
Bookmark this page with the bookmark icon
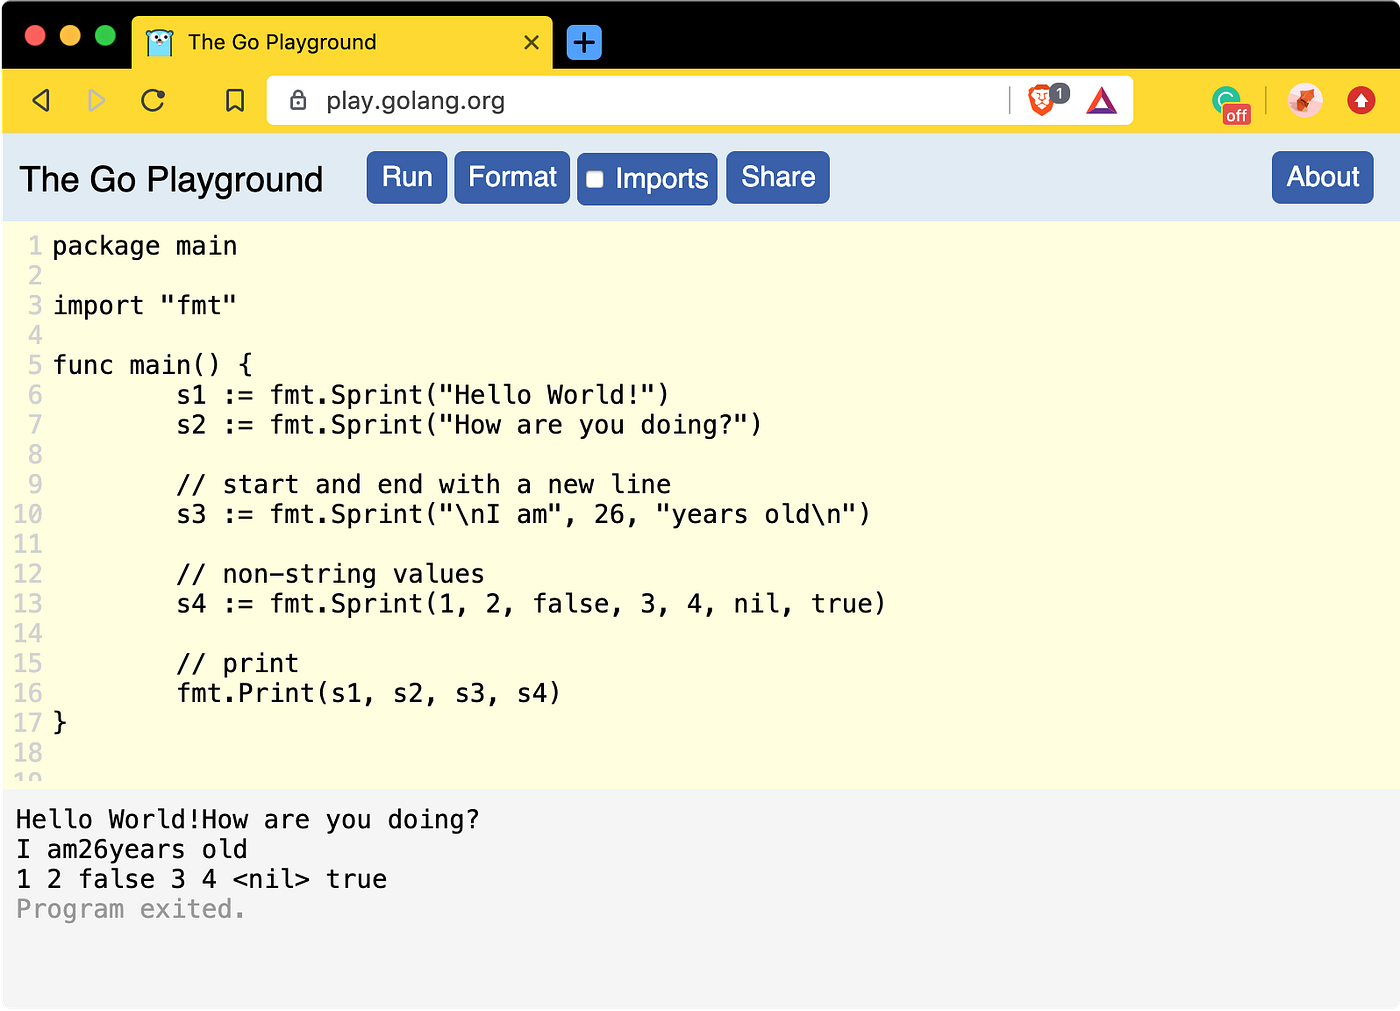pyautogui.click(x=233, y=100)
